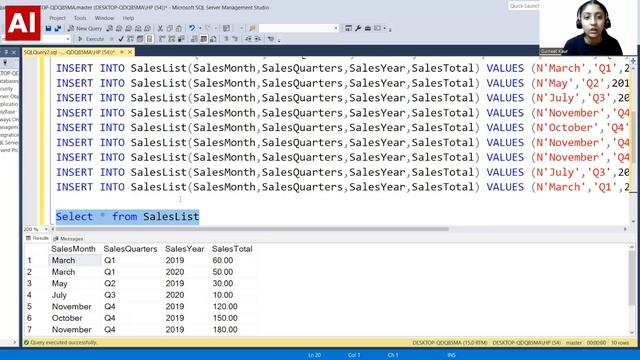Expand the Find combo box dropdown arrow
640x360 pixels.
(336, 28)
